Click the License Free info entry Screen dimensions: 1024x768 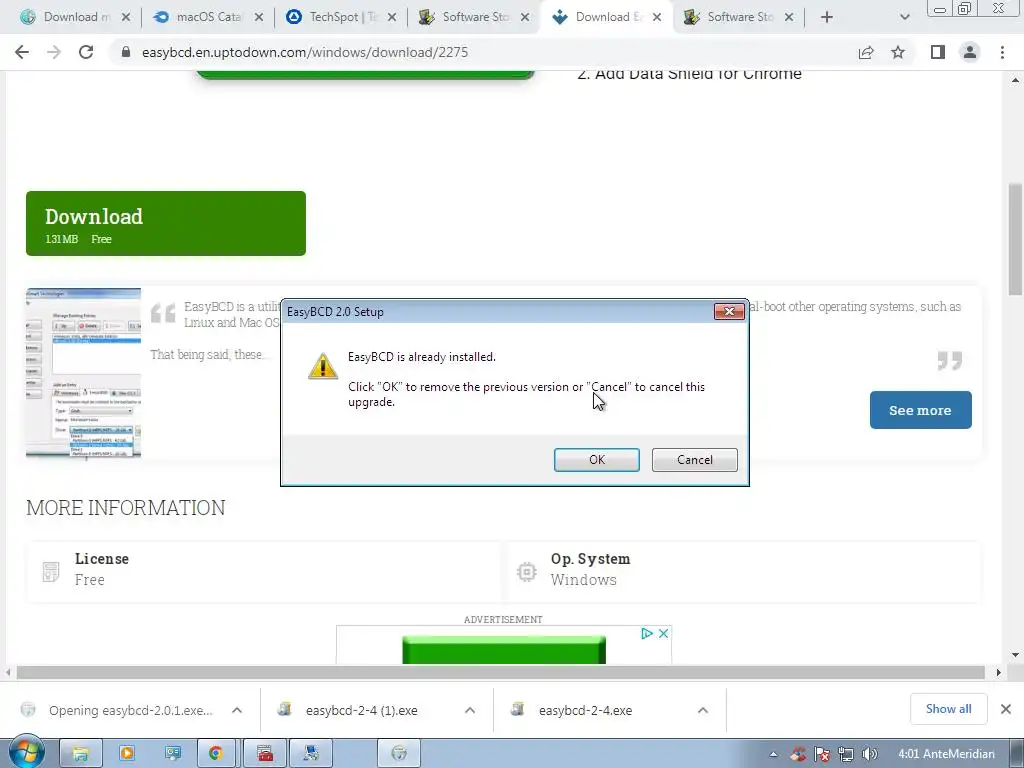point(263,570)
